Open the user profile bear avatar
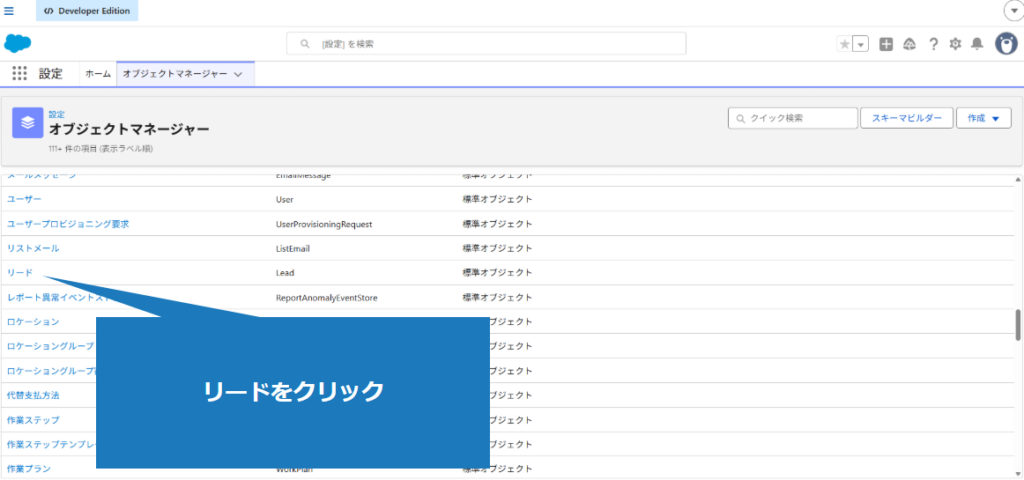Image resolution: width=1024 pixels, height=480 pixels. coord(1005,44)
